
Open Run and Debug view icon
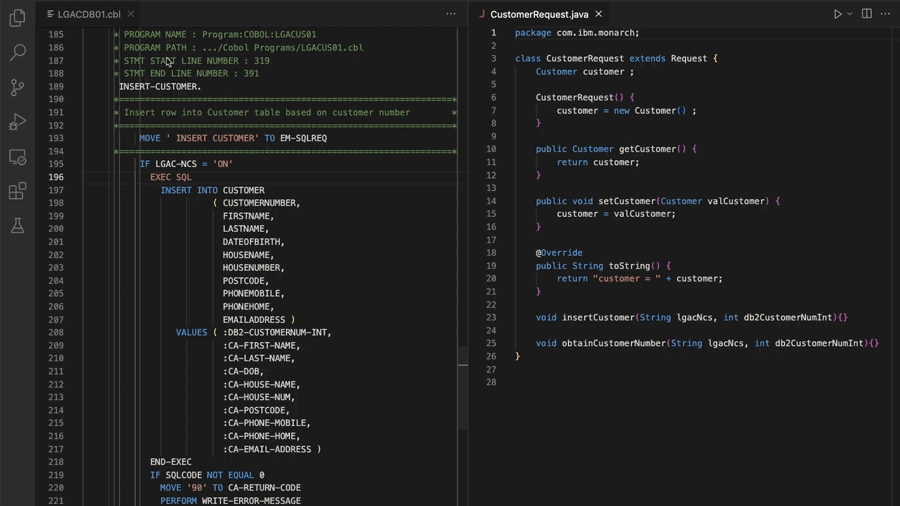[17, 122]
